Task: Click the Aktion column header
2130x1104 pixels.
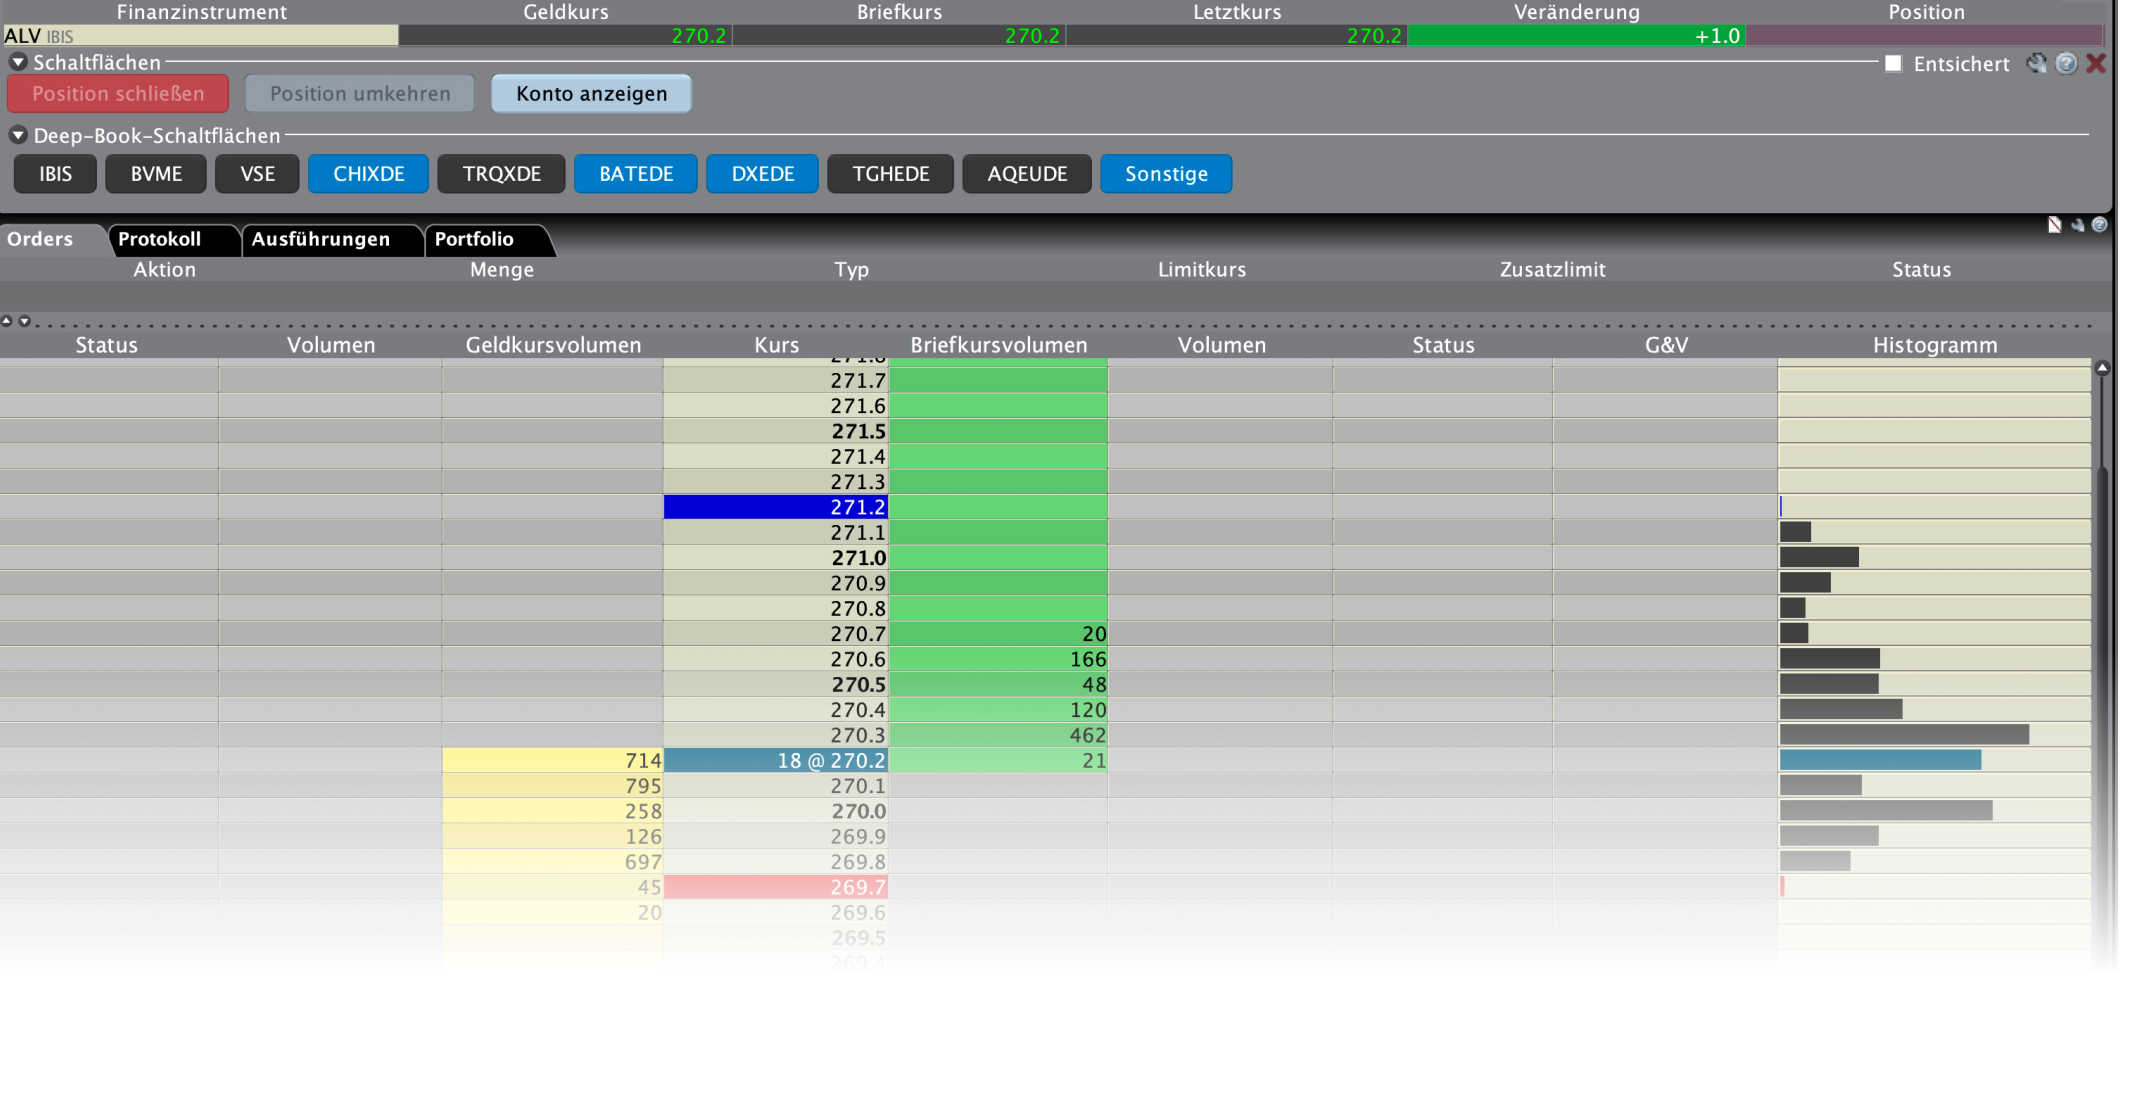Action: click(x=165, y=270)
